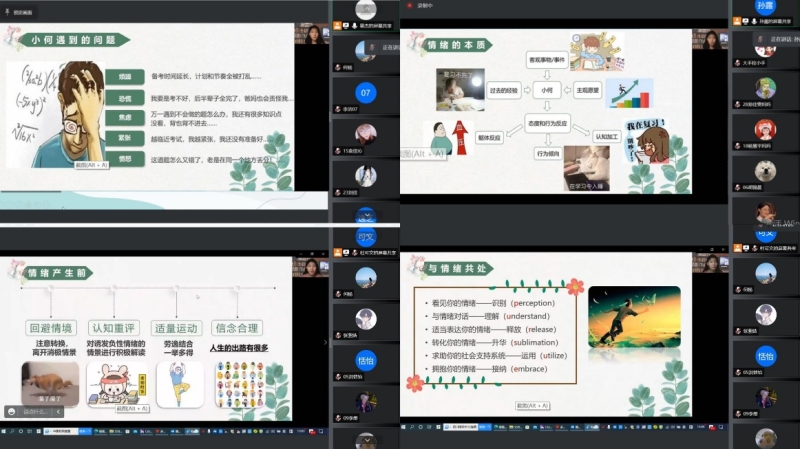This screenshot has height=449, width=800.
Task: Click muted mic icon beside 大手拉小手
Action: pyautogui.click(x=737, y=63)
